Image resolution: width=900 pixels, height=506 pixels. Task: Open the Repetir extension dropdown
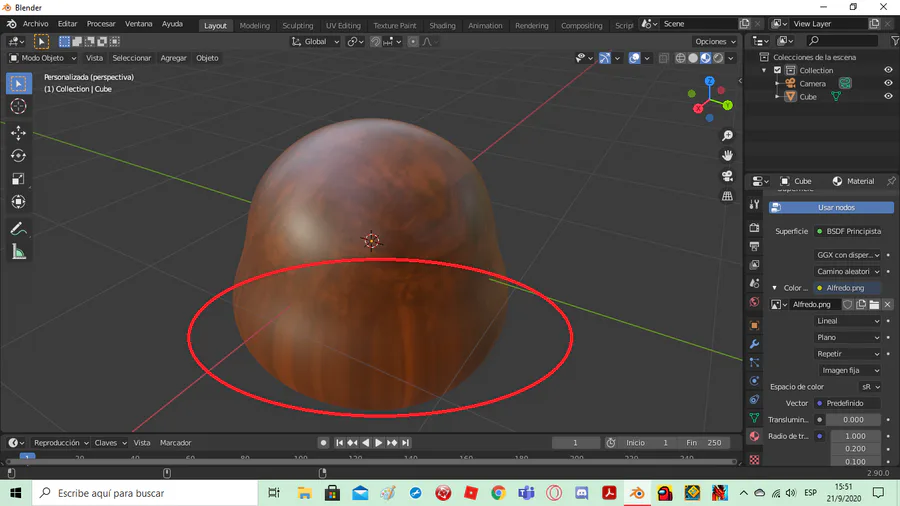[848, 354]
